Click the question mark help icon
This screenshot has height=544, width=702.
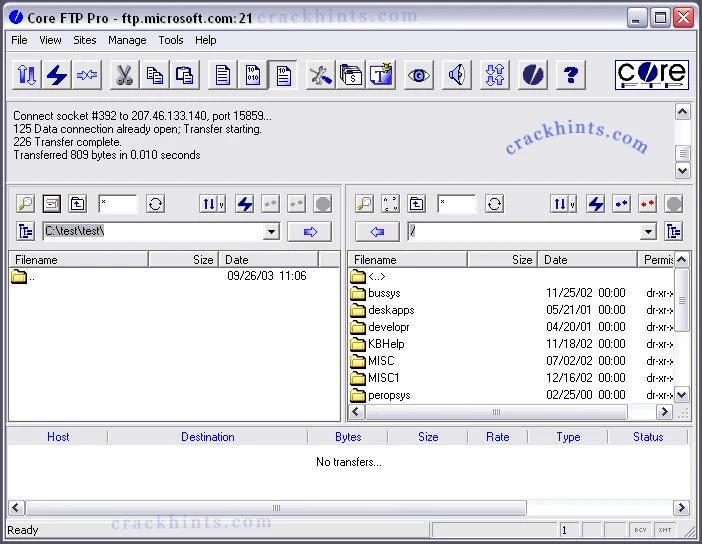(x=570, y=75)
